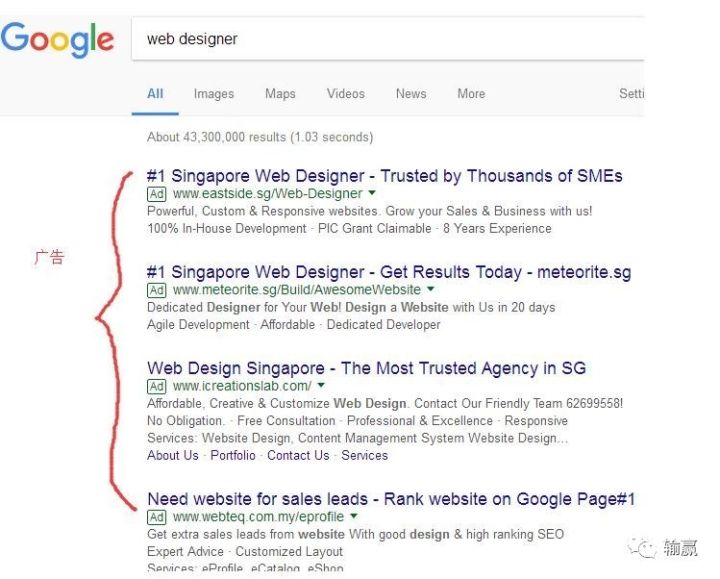Image resolution: width=720 pixels, height=579 pixels.
Task: Click the Ad badge next to eastside.sg URL
Action: pyautogui.click(x=157, y=194)
